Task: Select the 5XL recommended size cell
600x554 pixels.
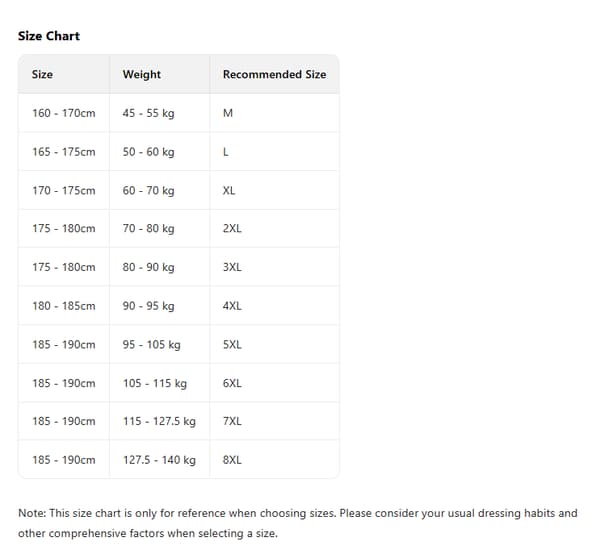Action: [274, 344]
